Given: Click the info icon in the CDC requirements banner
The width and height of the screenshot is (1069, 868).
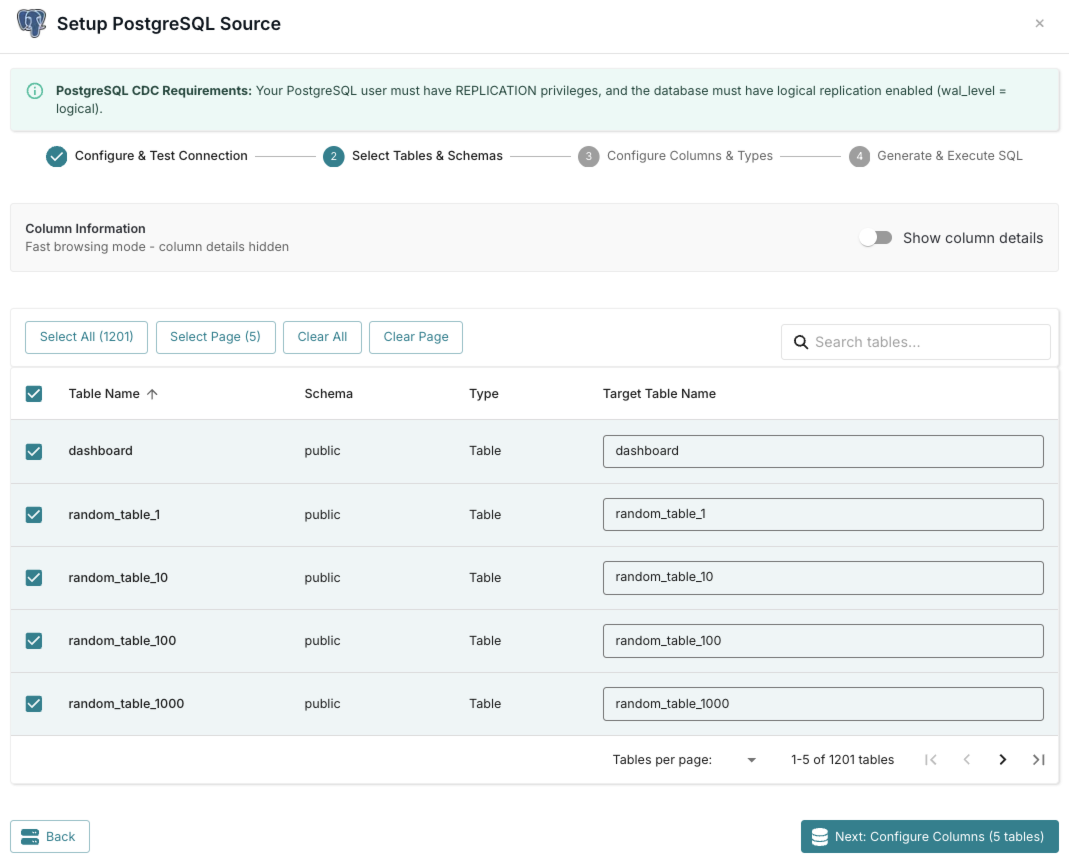Looking at the screenshot, I should 35,91.
